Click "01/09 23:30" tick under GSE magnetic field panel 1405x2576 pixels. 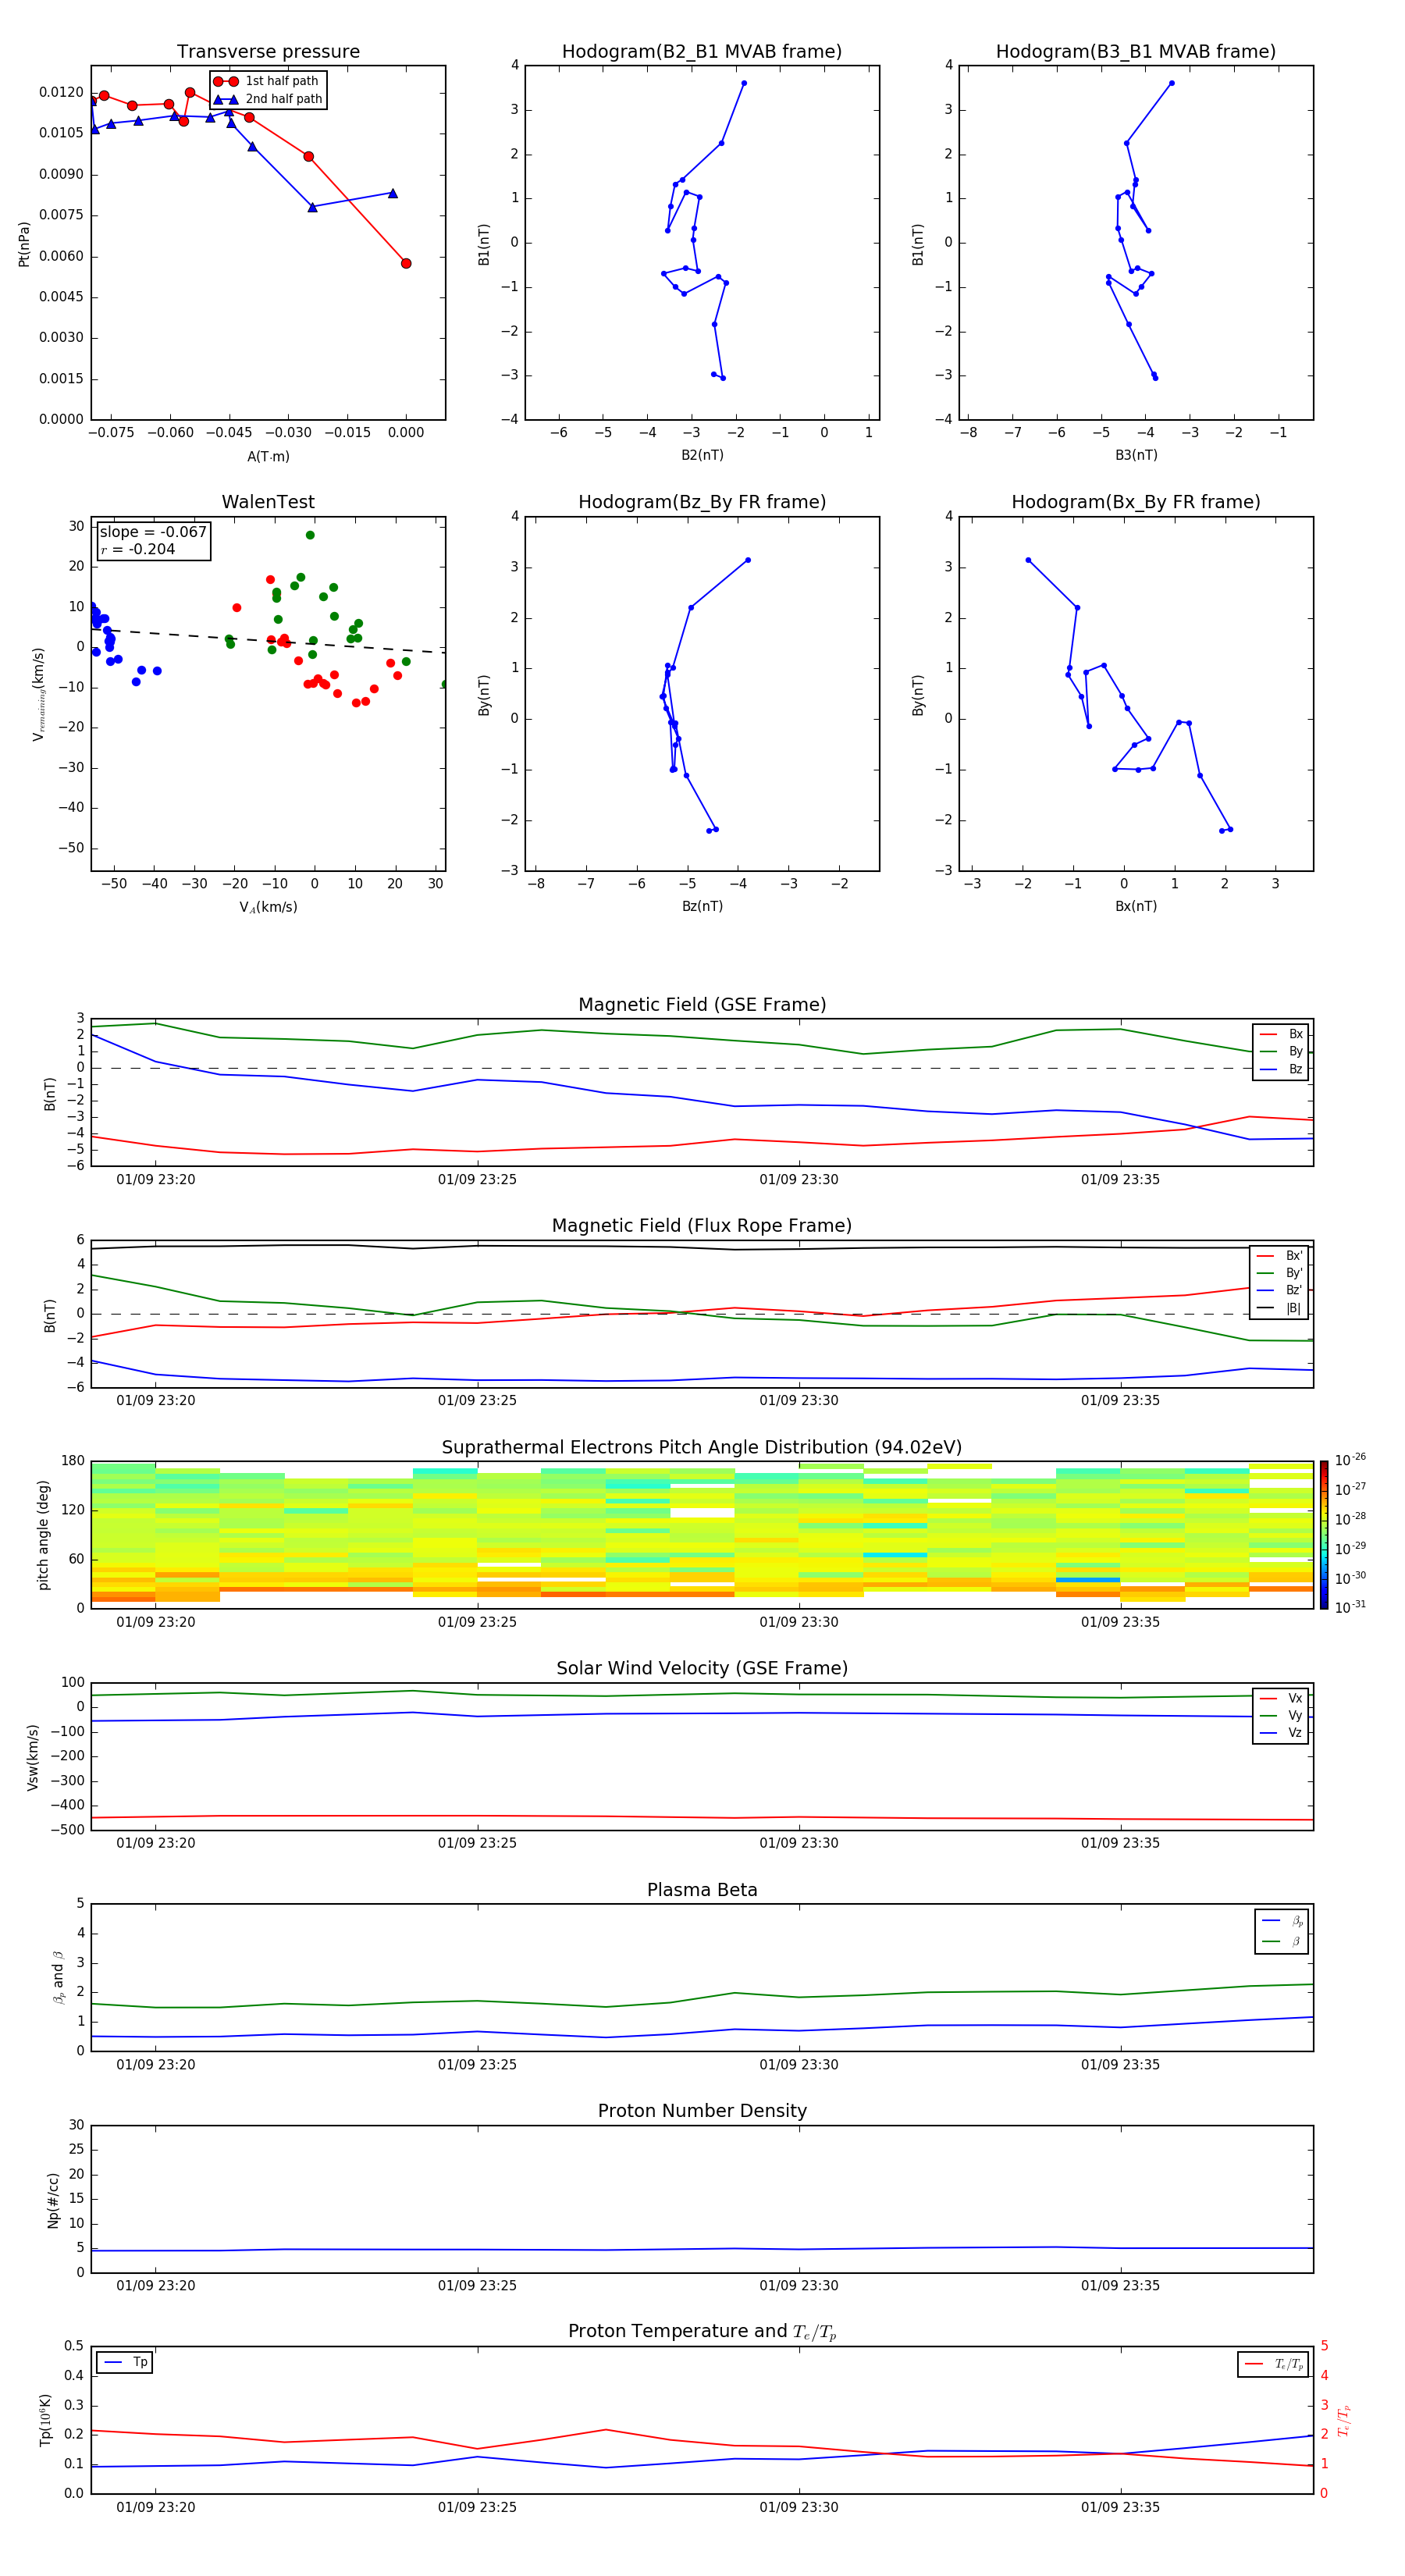[799, 1180]
